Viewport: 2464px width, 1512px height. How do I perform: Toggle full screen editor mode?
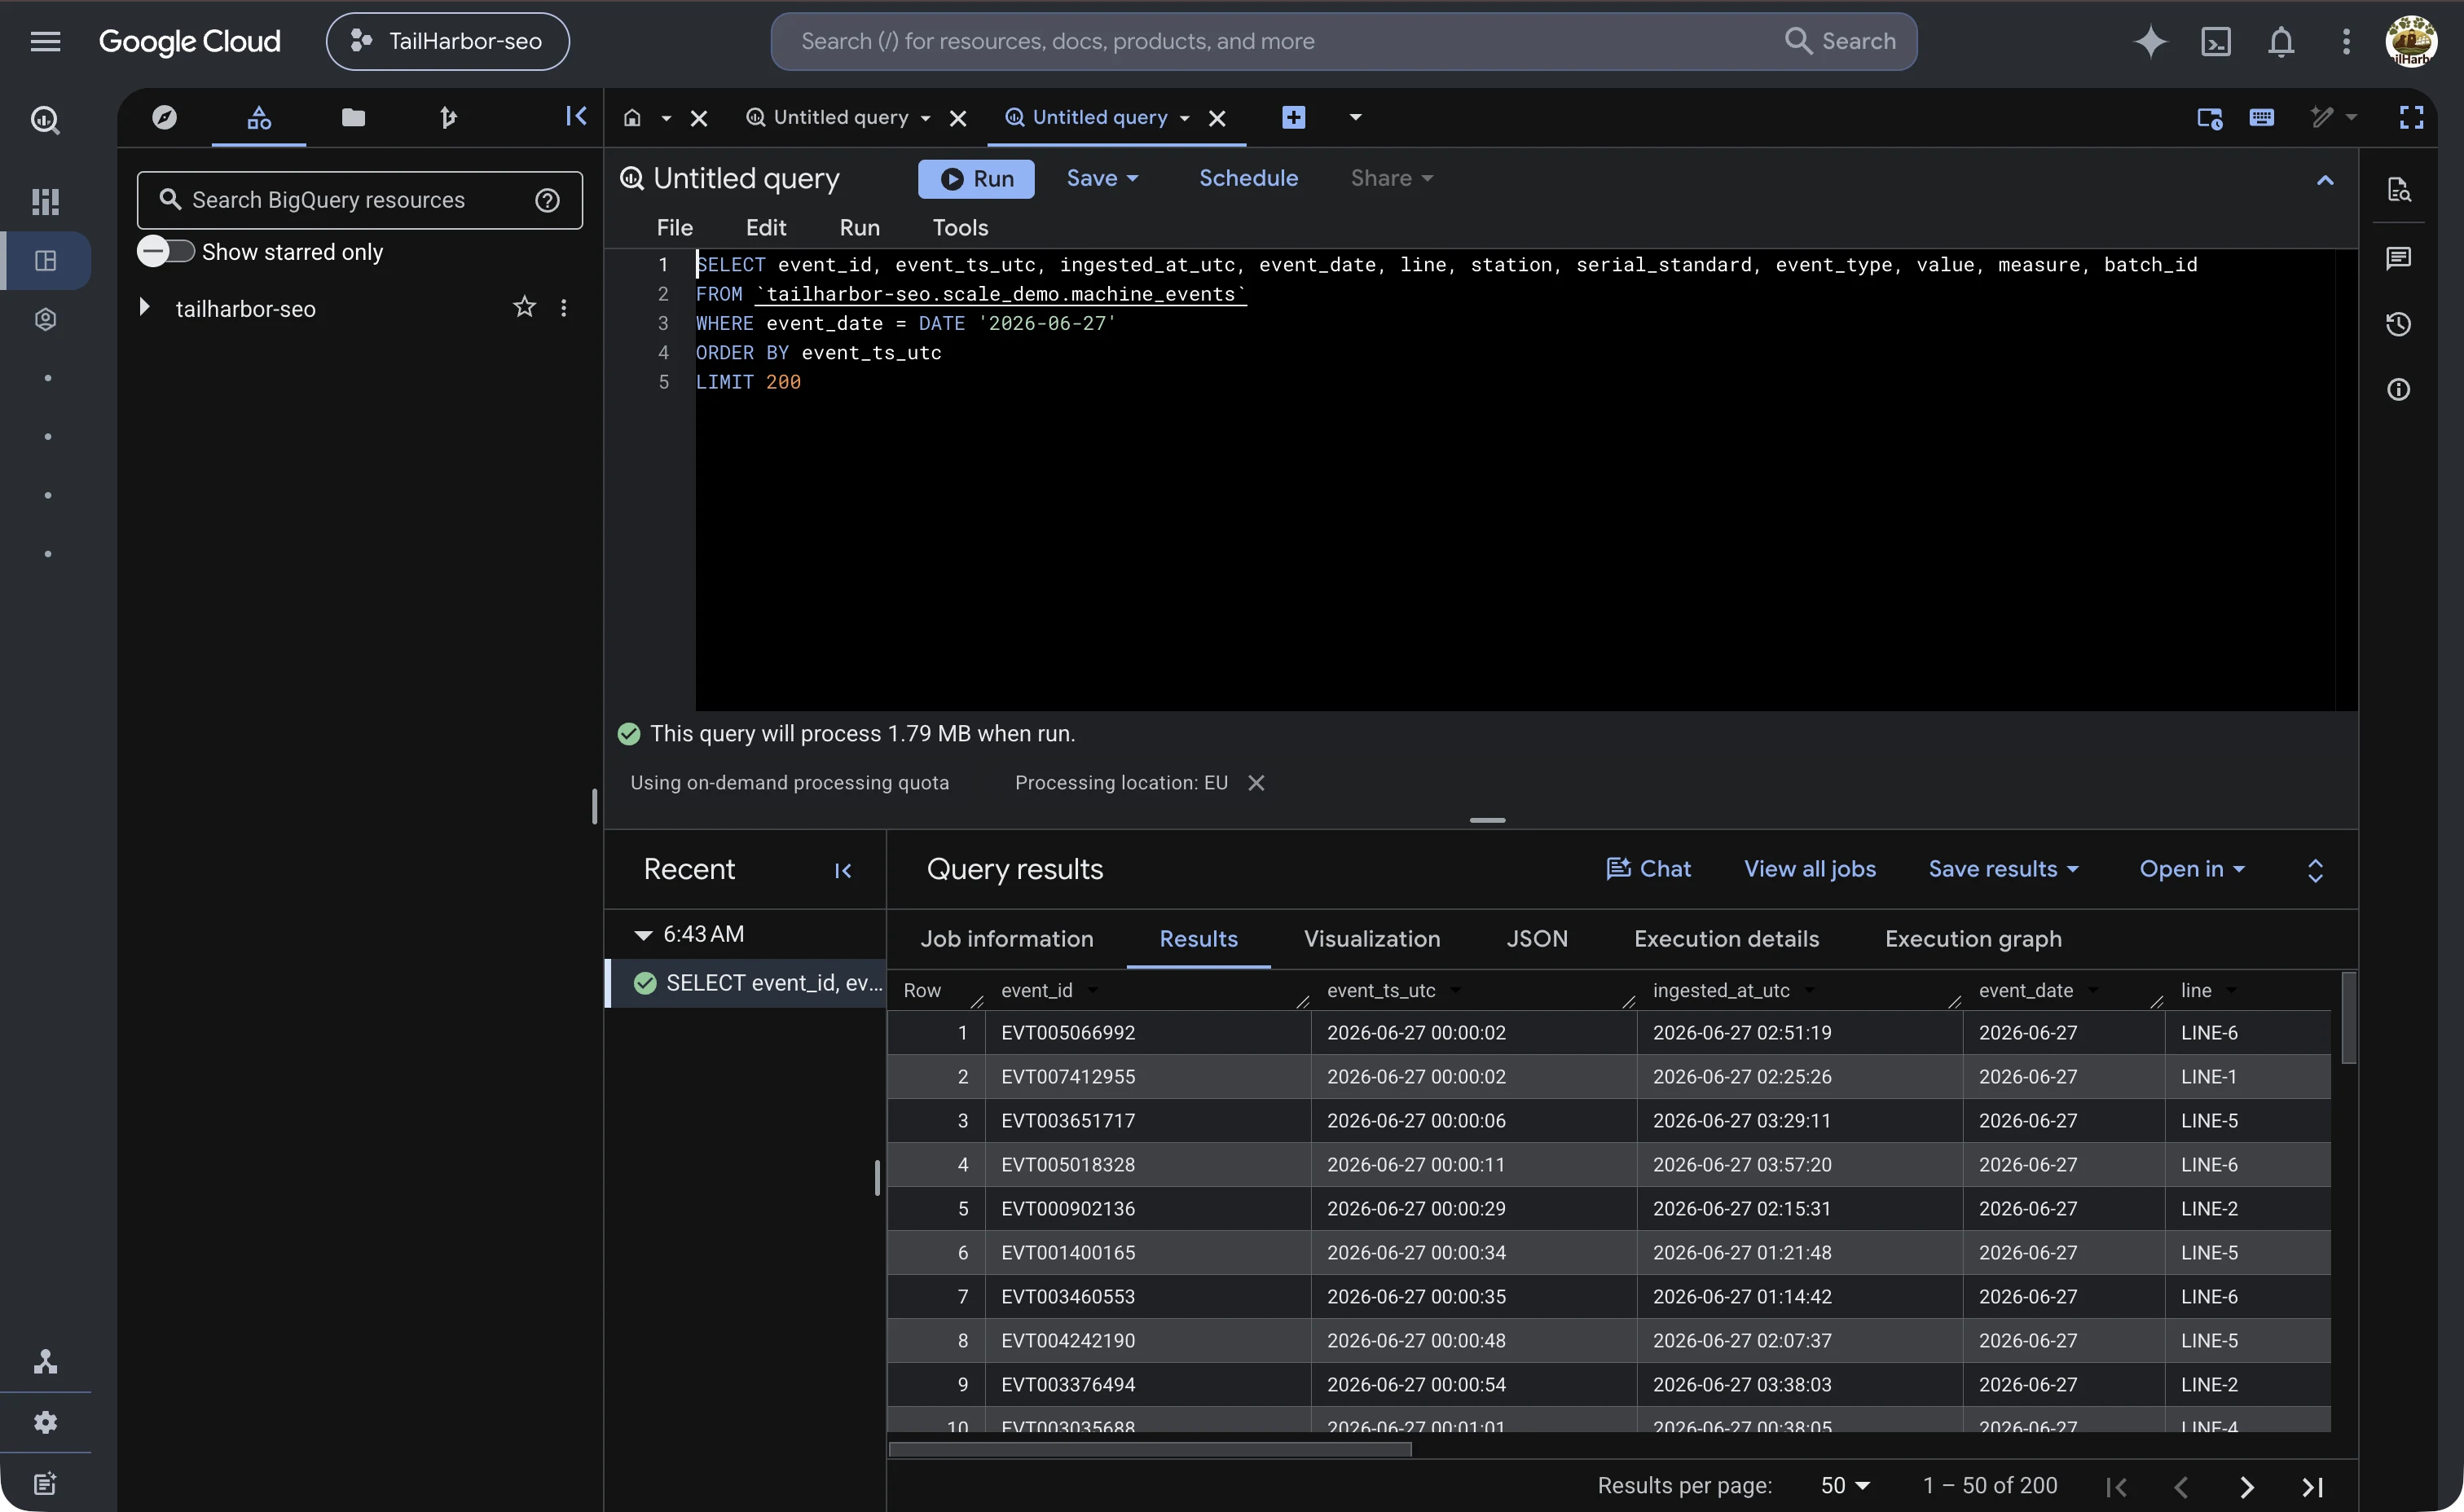(2411, 117)
